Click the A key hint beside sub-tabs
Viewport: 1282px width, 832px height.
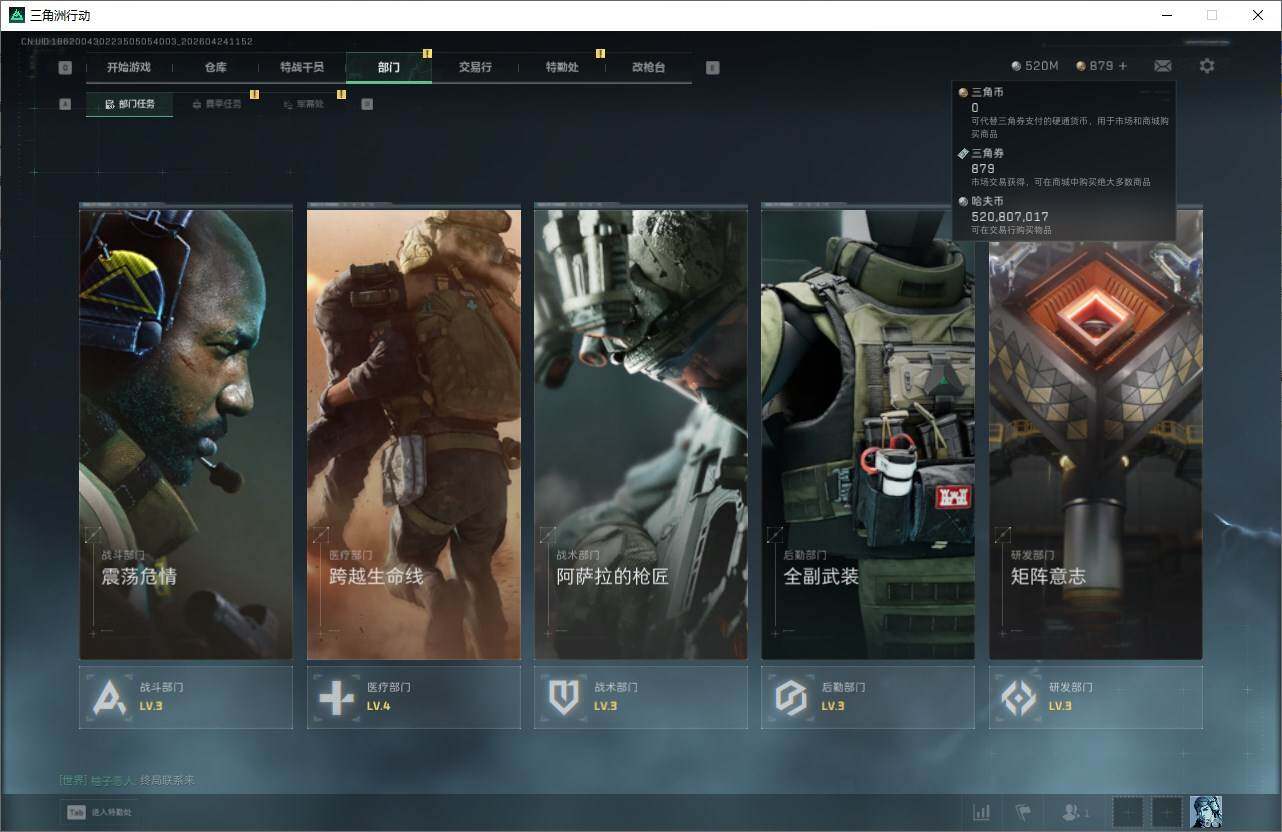tap(65, 104)
